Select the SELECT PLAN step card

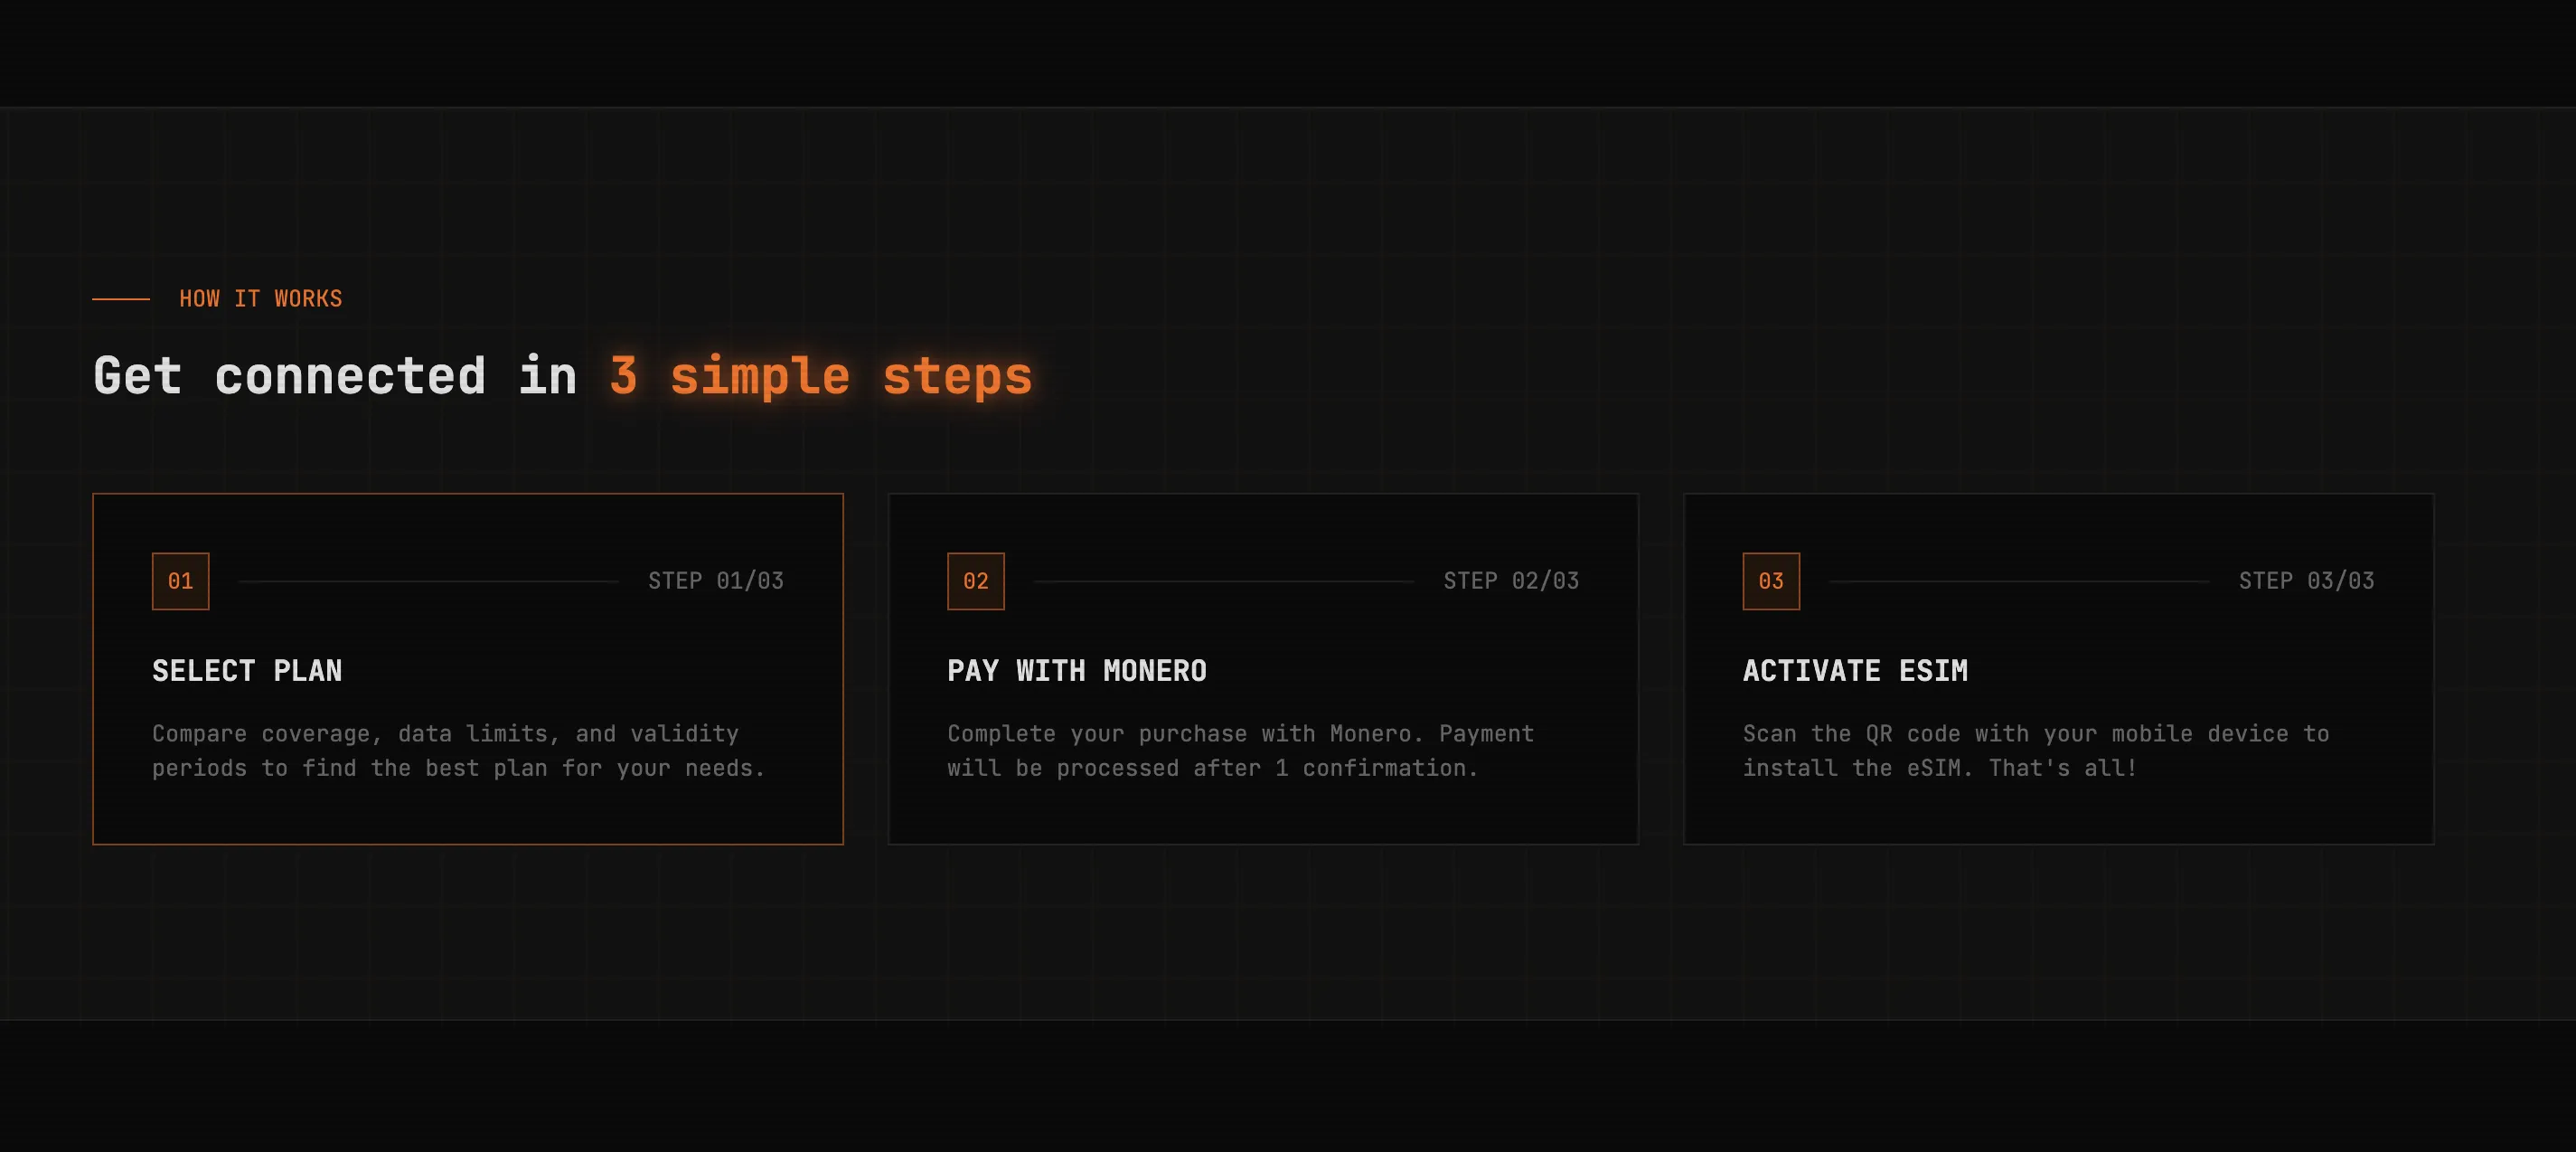pos(468,669)
